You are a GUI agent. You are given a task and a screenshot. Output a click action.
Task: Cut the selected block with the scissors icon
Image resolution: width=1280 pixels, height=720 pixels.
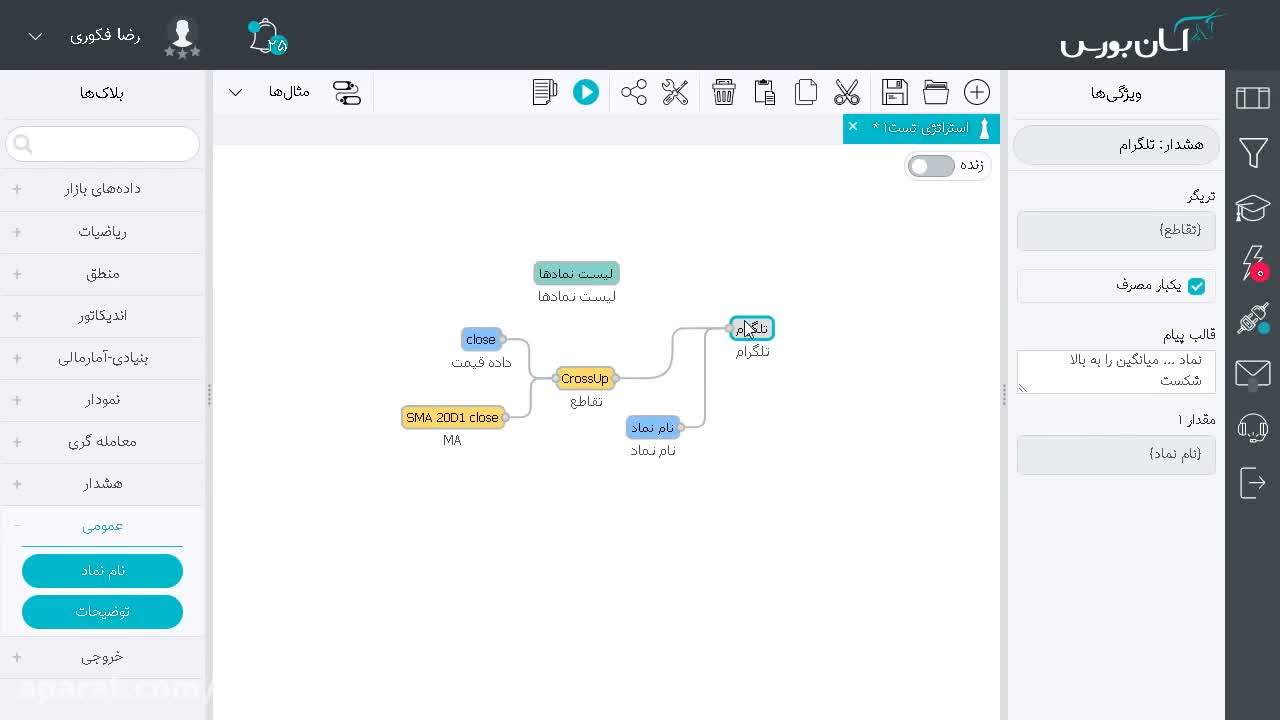847,92
